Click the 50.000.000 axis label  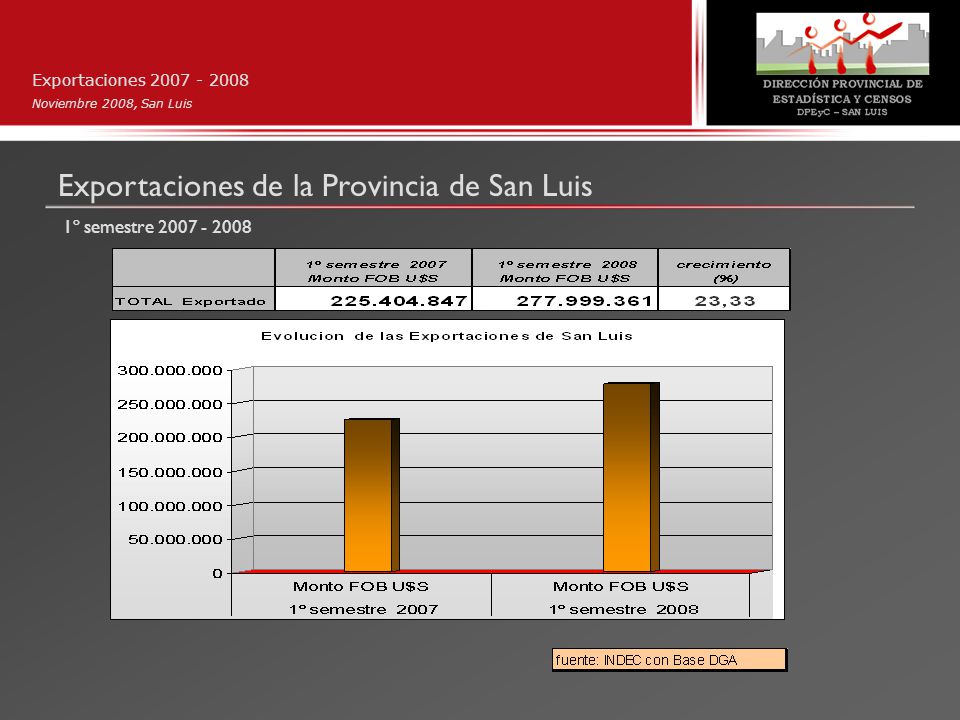pos(175,539)
